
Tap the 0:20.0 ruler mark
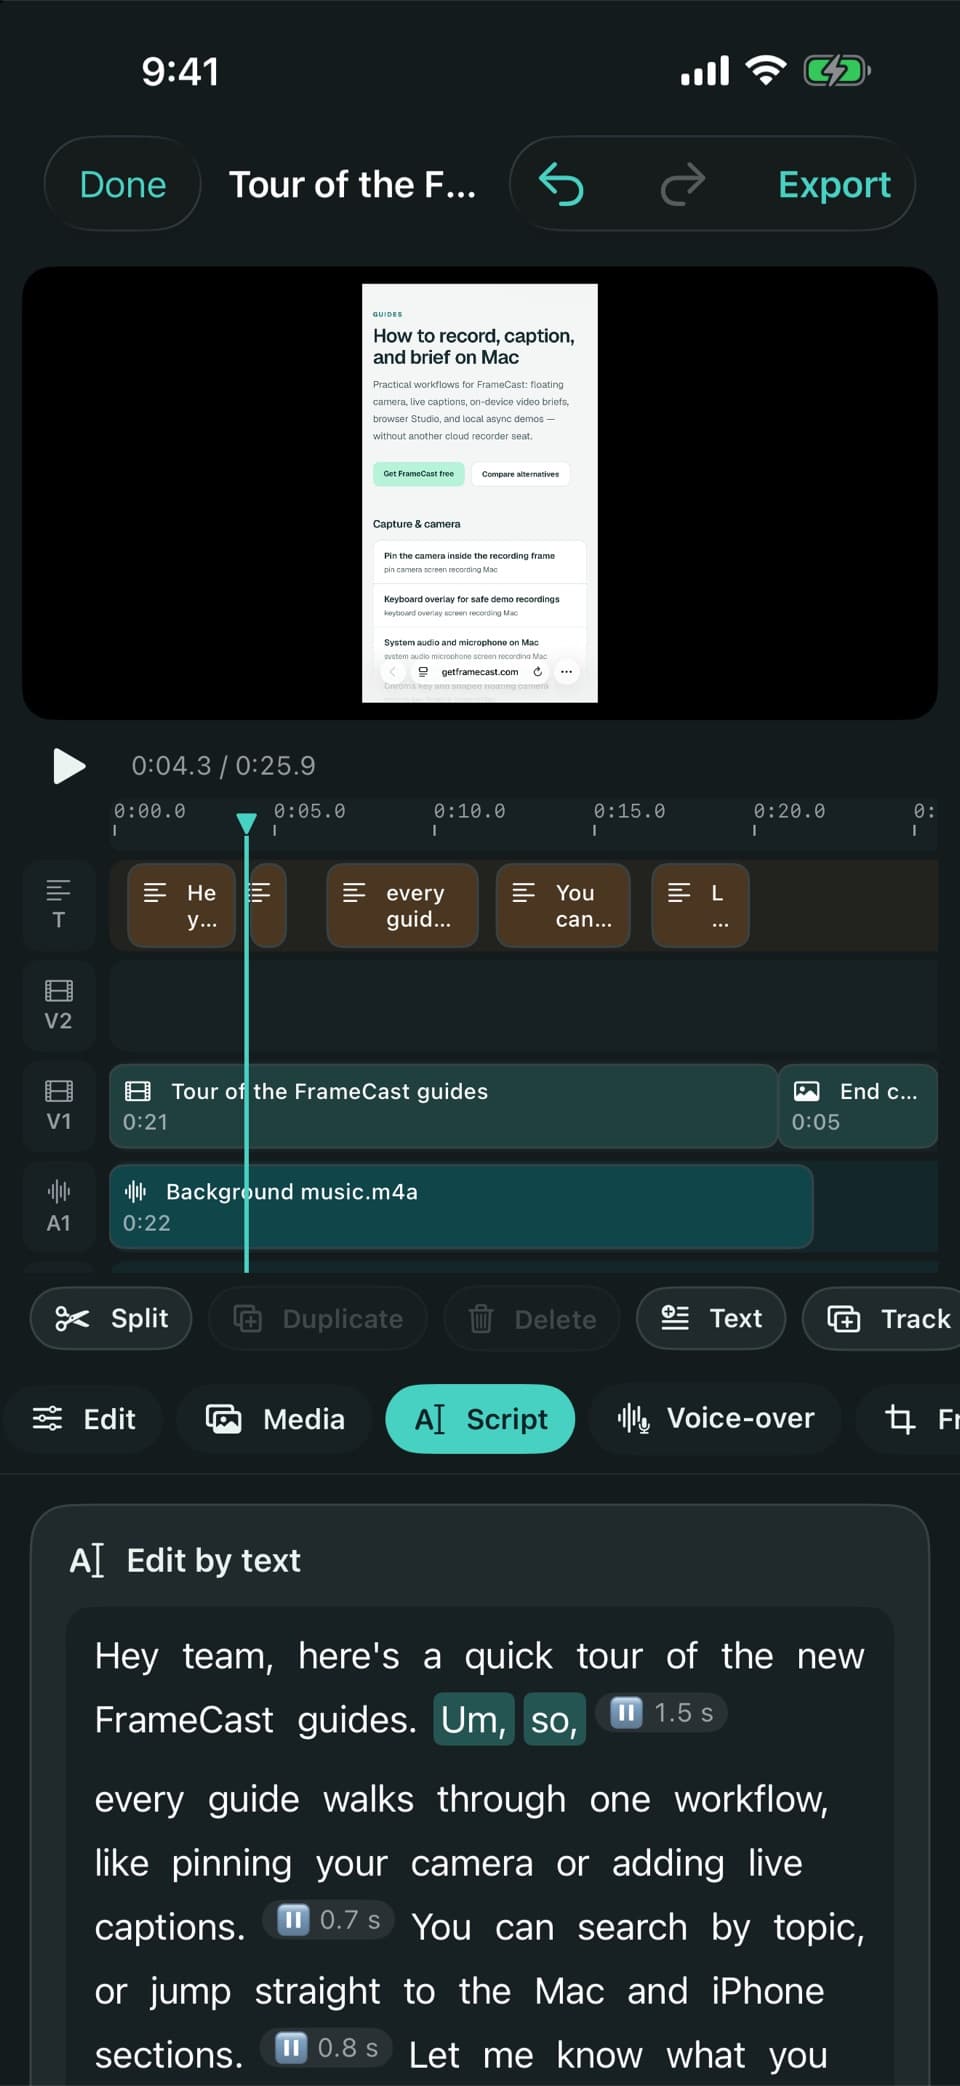coord(789,811)
